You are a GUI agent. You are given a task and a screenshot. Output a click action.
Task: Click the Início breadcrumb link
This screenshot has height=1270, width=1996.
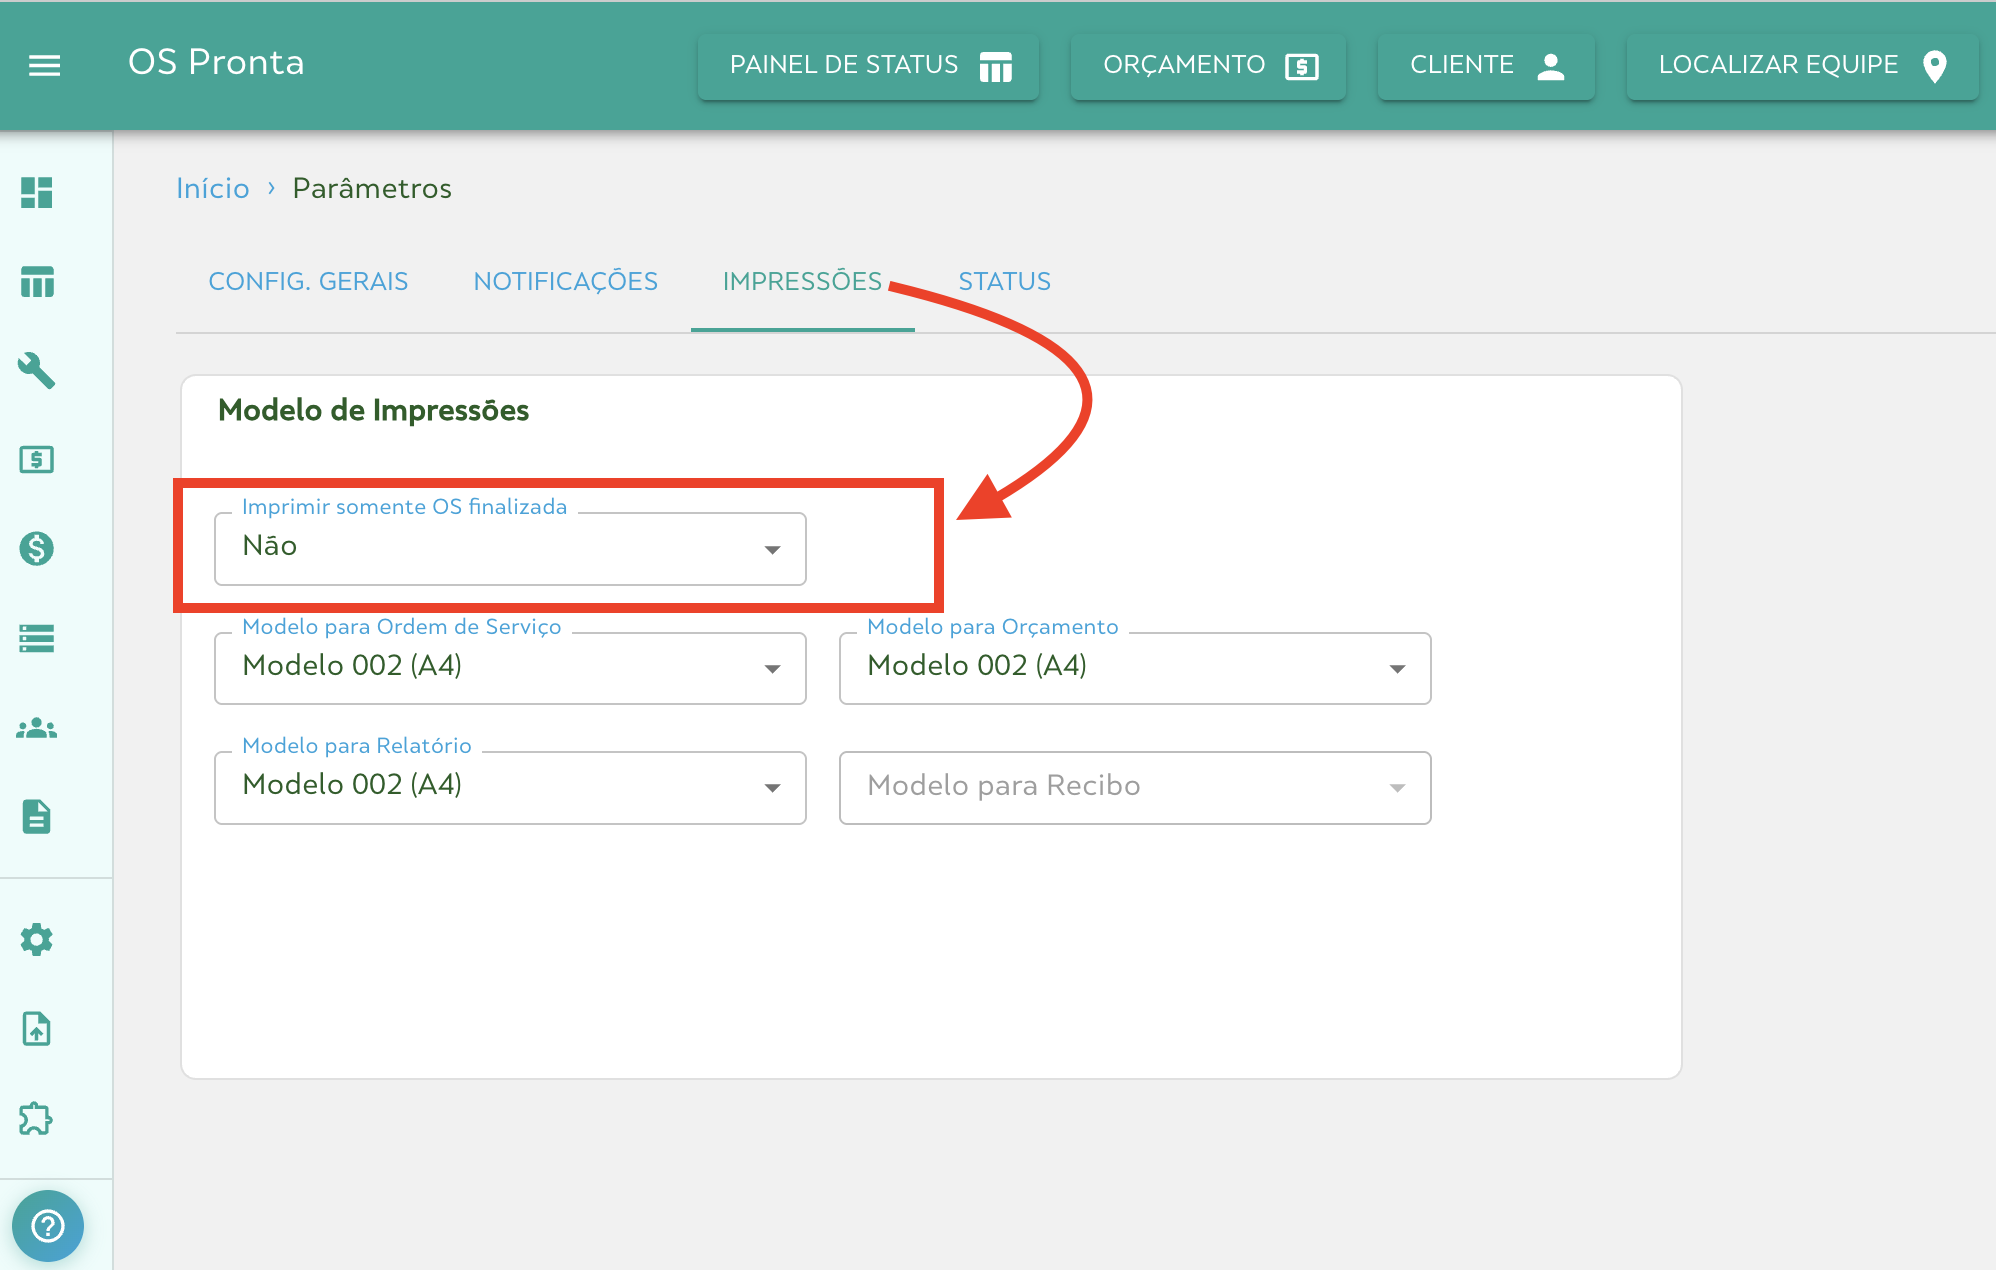pyautogui.click(x=213, y=189)
